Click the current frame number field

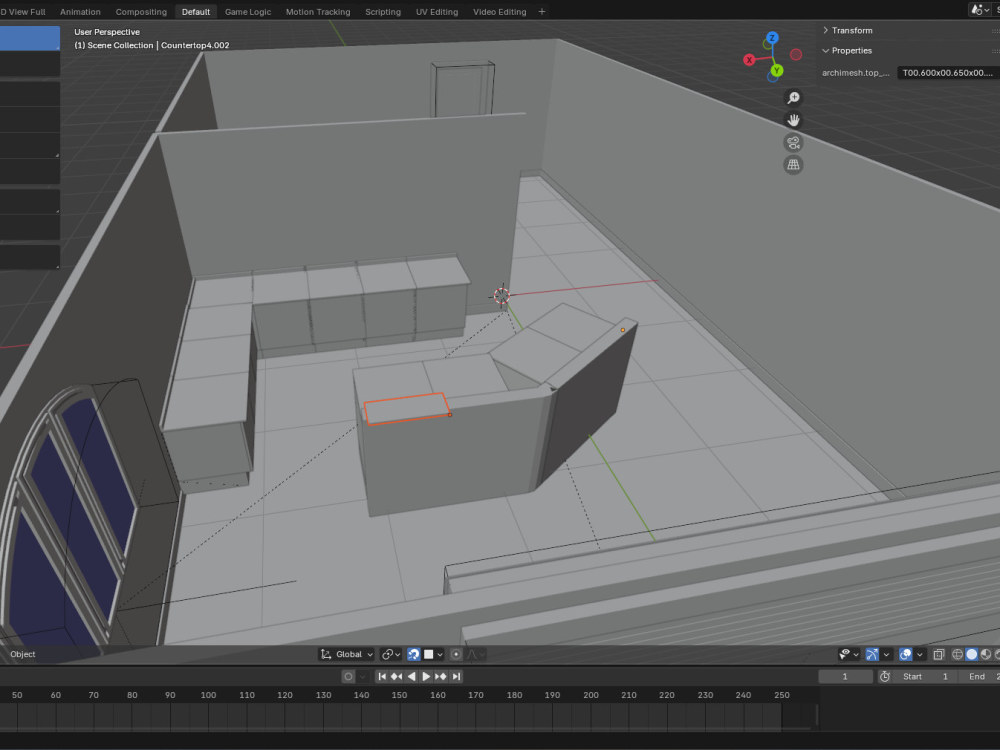click(845, 677)
